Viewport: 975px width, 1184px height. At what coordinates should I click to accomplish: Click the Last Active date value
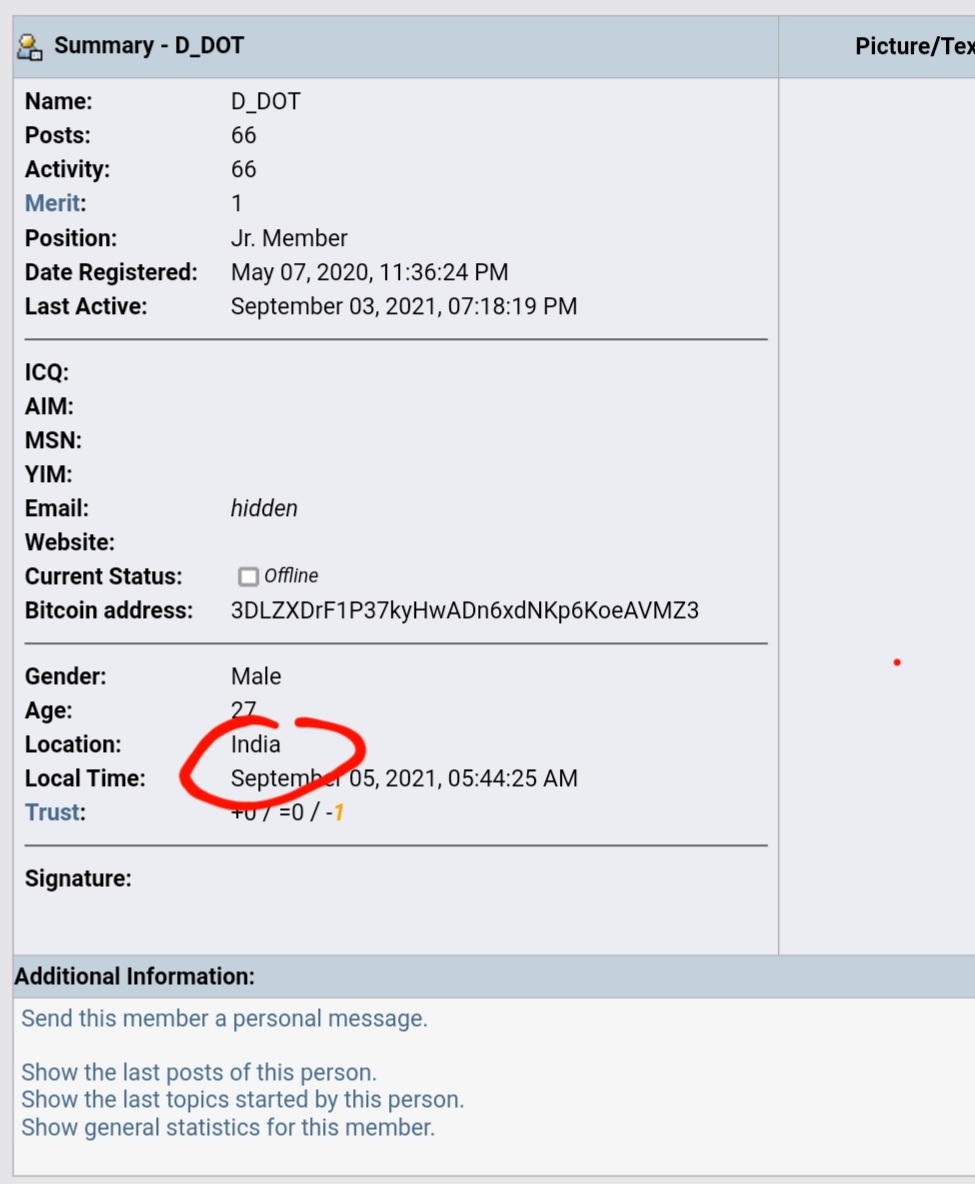(404, 307)
